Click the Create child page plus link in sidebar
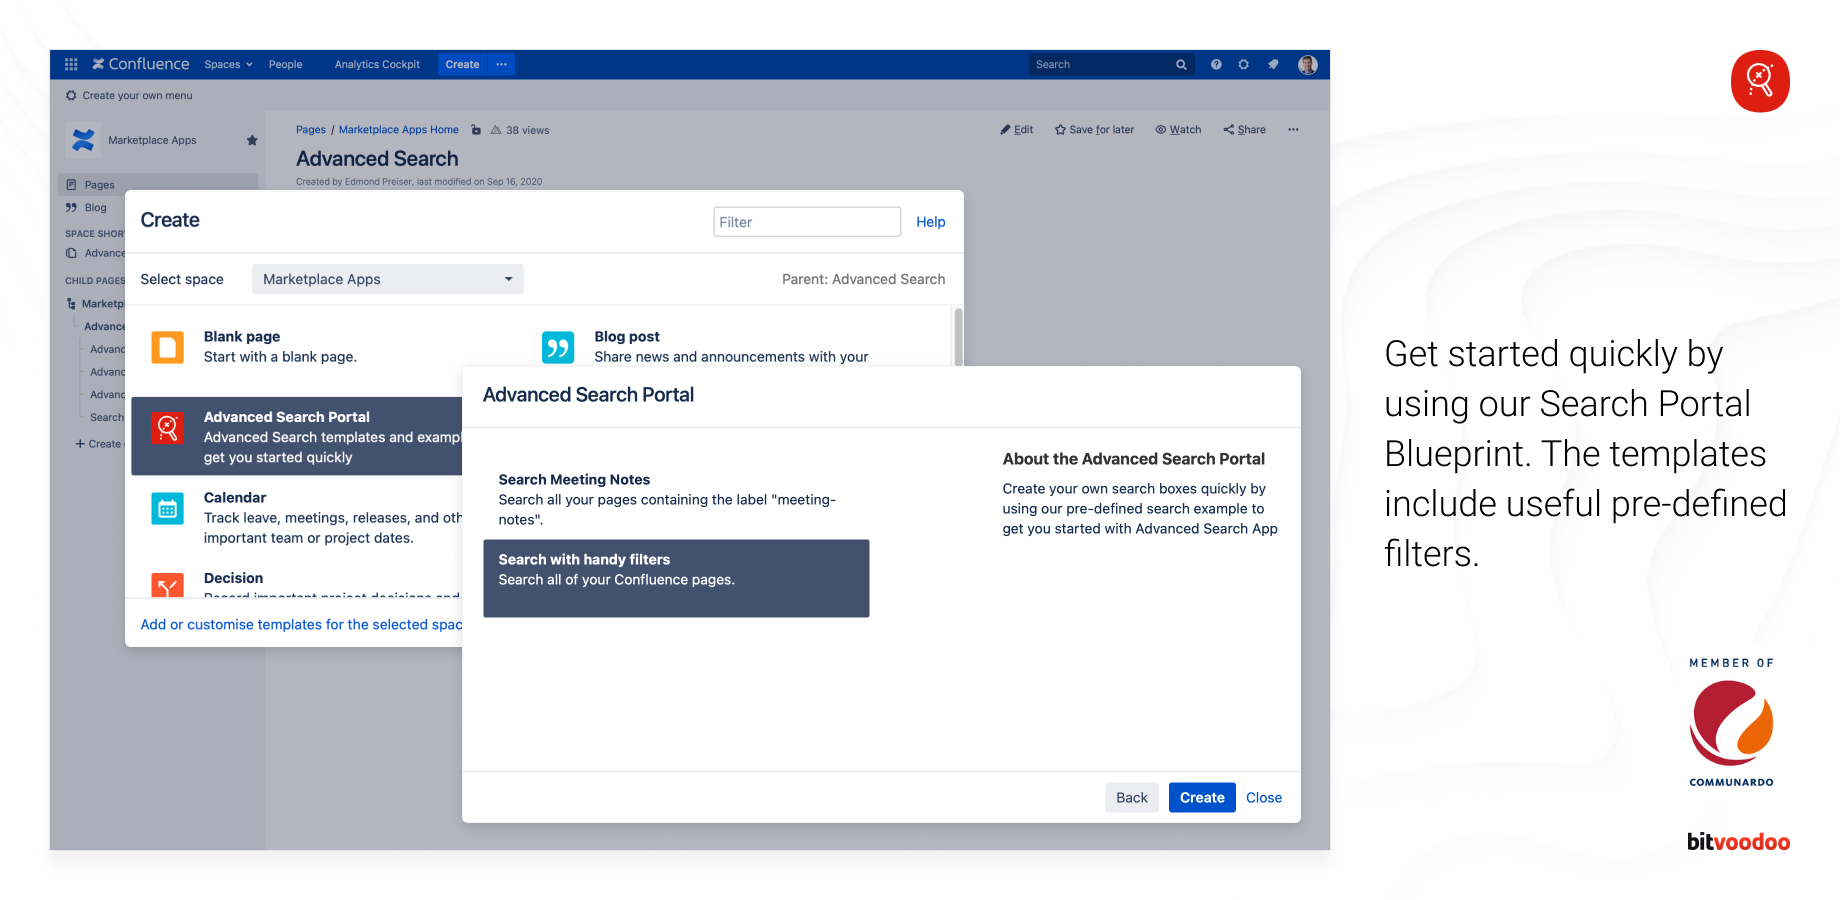1840x900 pixels. [x=98, y=444]
